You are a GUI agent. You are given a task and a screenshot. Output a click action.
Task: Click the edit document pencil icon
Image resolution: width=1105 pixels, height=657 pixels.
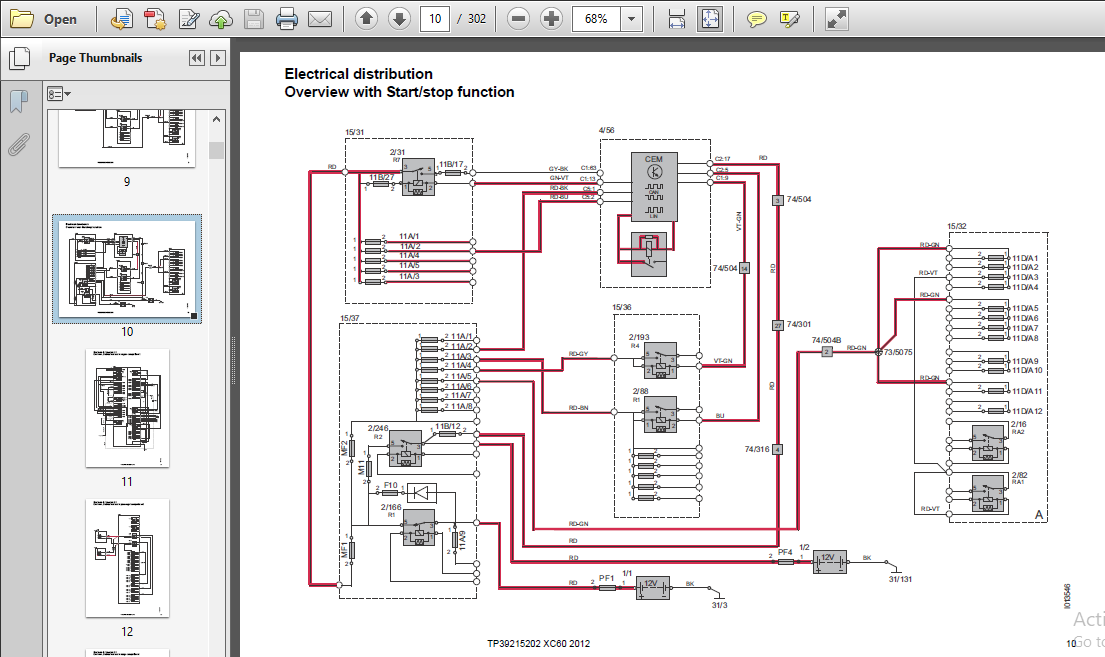[188, 19]
